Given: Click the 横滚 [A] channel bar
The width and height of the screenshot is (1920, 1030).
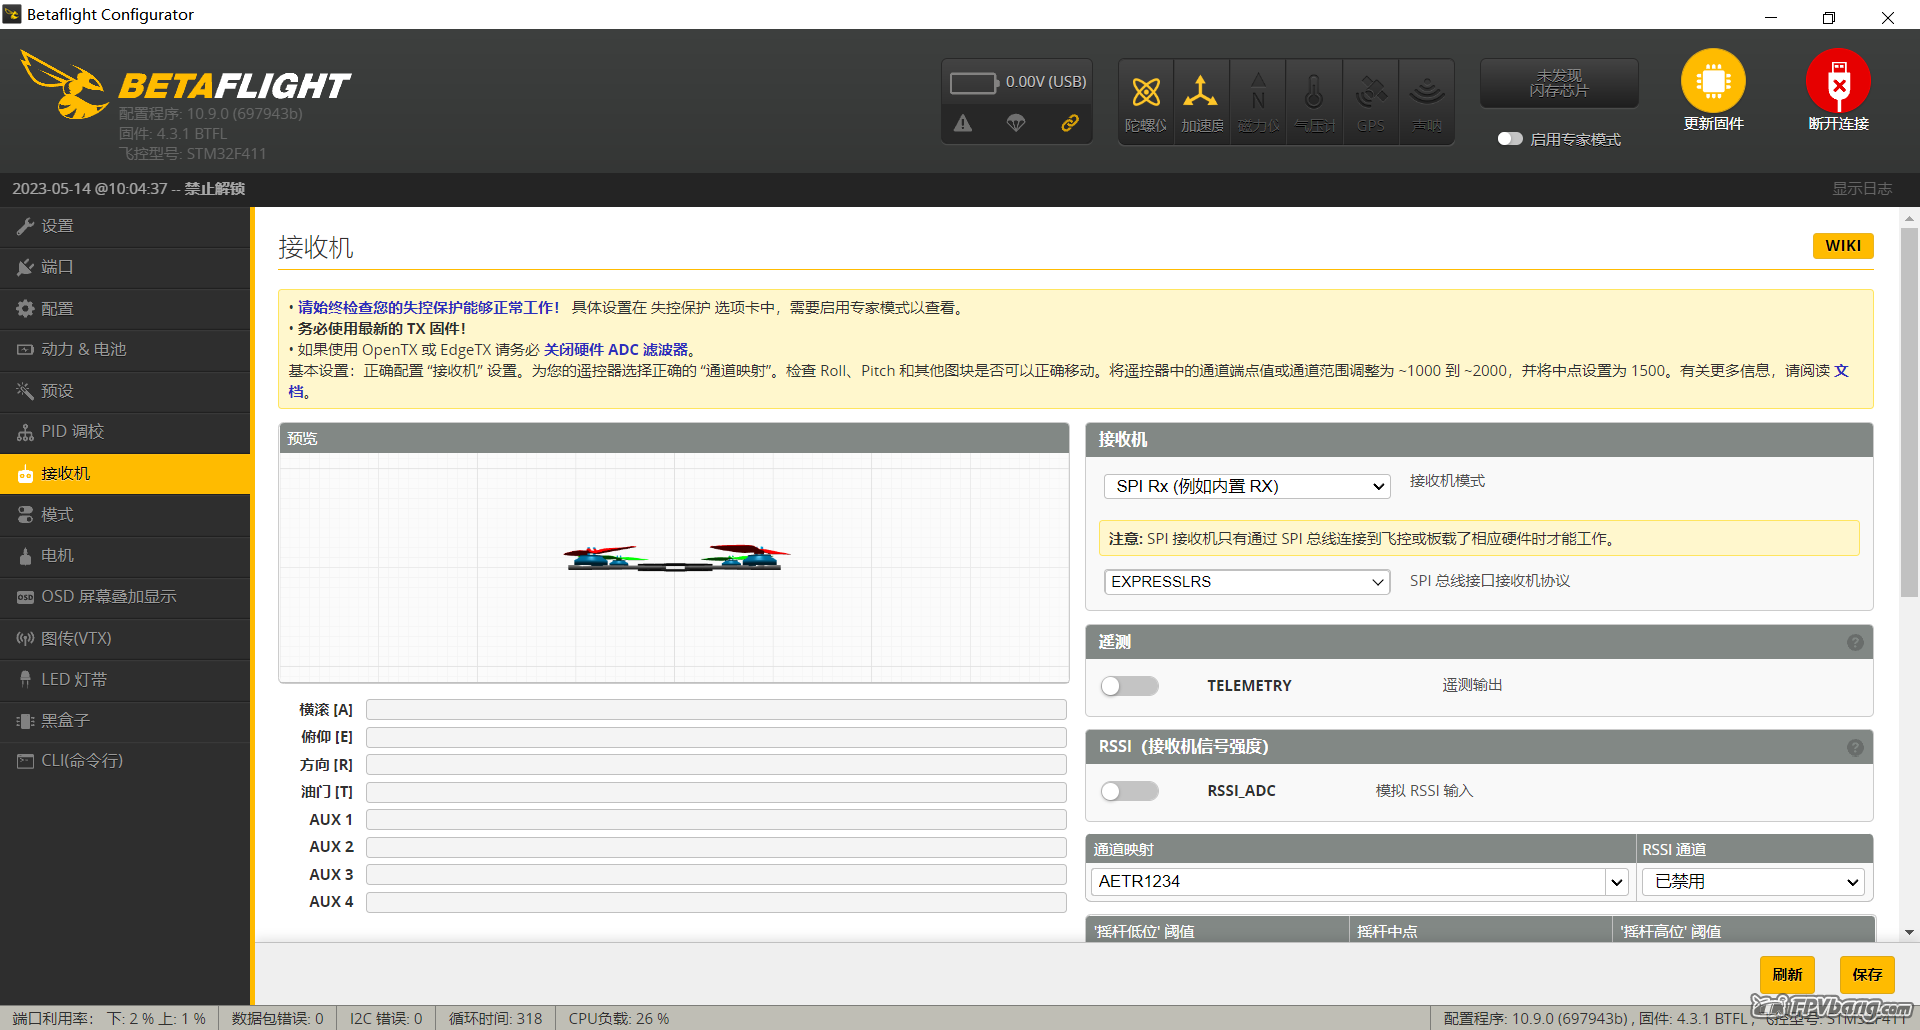Looking at the screenshot, I should click(x=716, y=710).
